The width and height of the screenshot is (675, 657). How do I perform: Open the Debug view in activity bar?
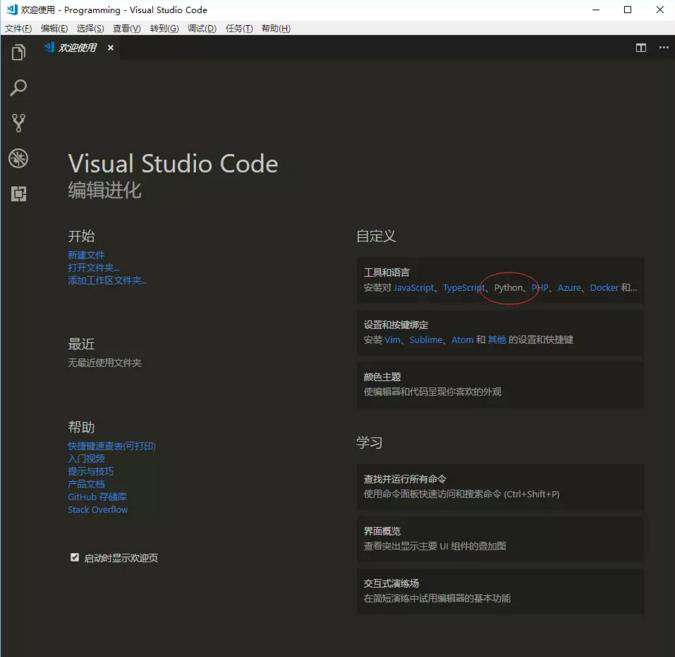point(18,158)
